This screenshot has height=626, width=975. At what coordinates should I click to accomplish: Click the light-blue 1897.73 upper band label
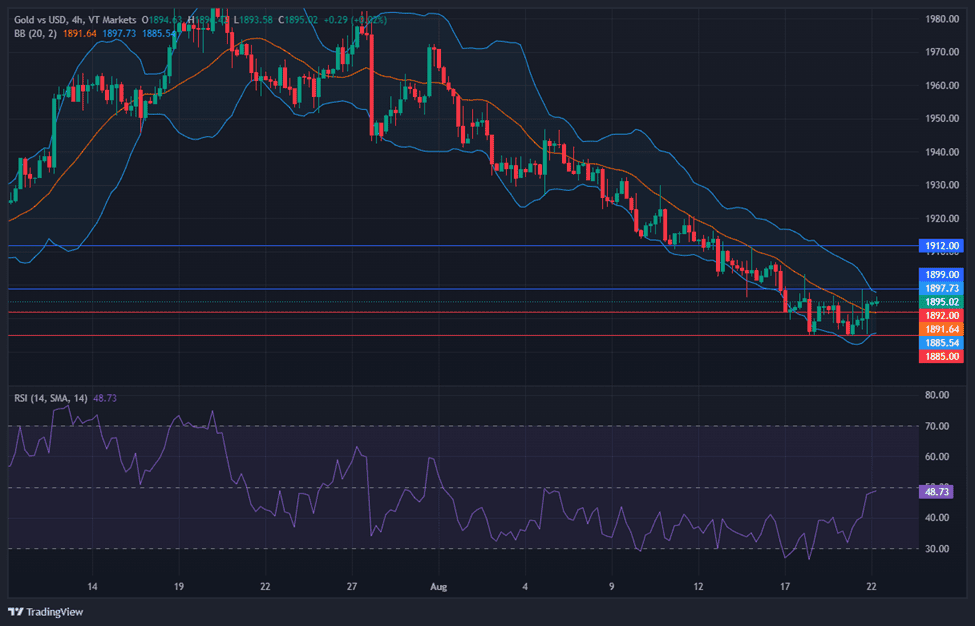click(x=941, y=288)
